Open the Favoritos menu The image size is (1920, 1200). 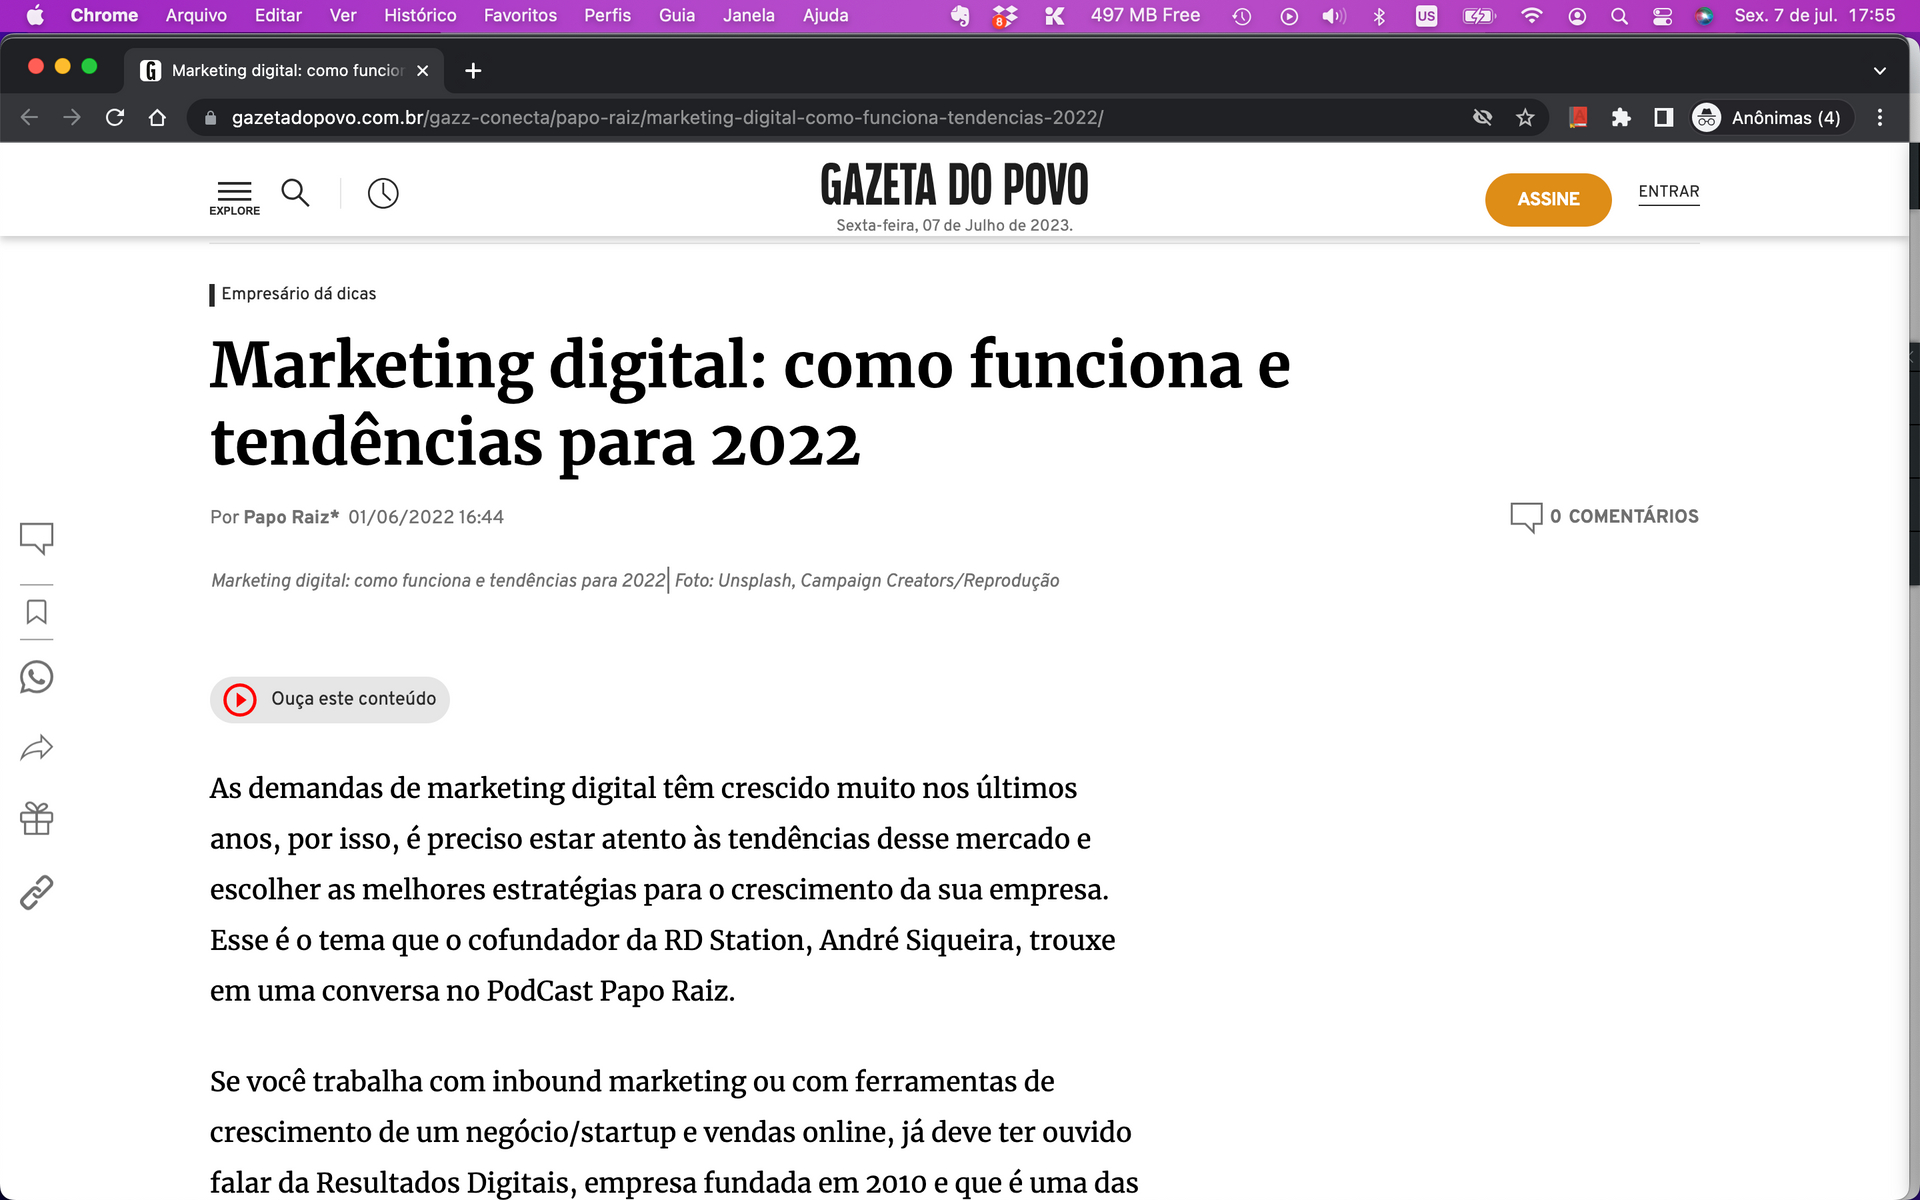(x=520, y=15)
